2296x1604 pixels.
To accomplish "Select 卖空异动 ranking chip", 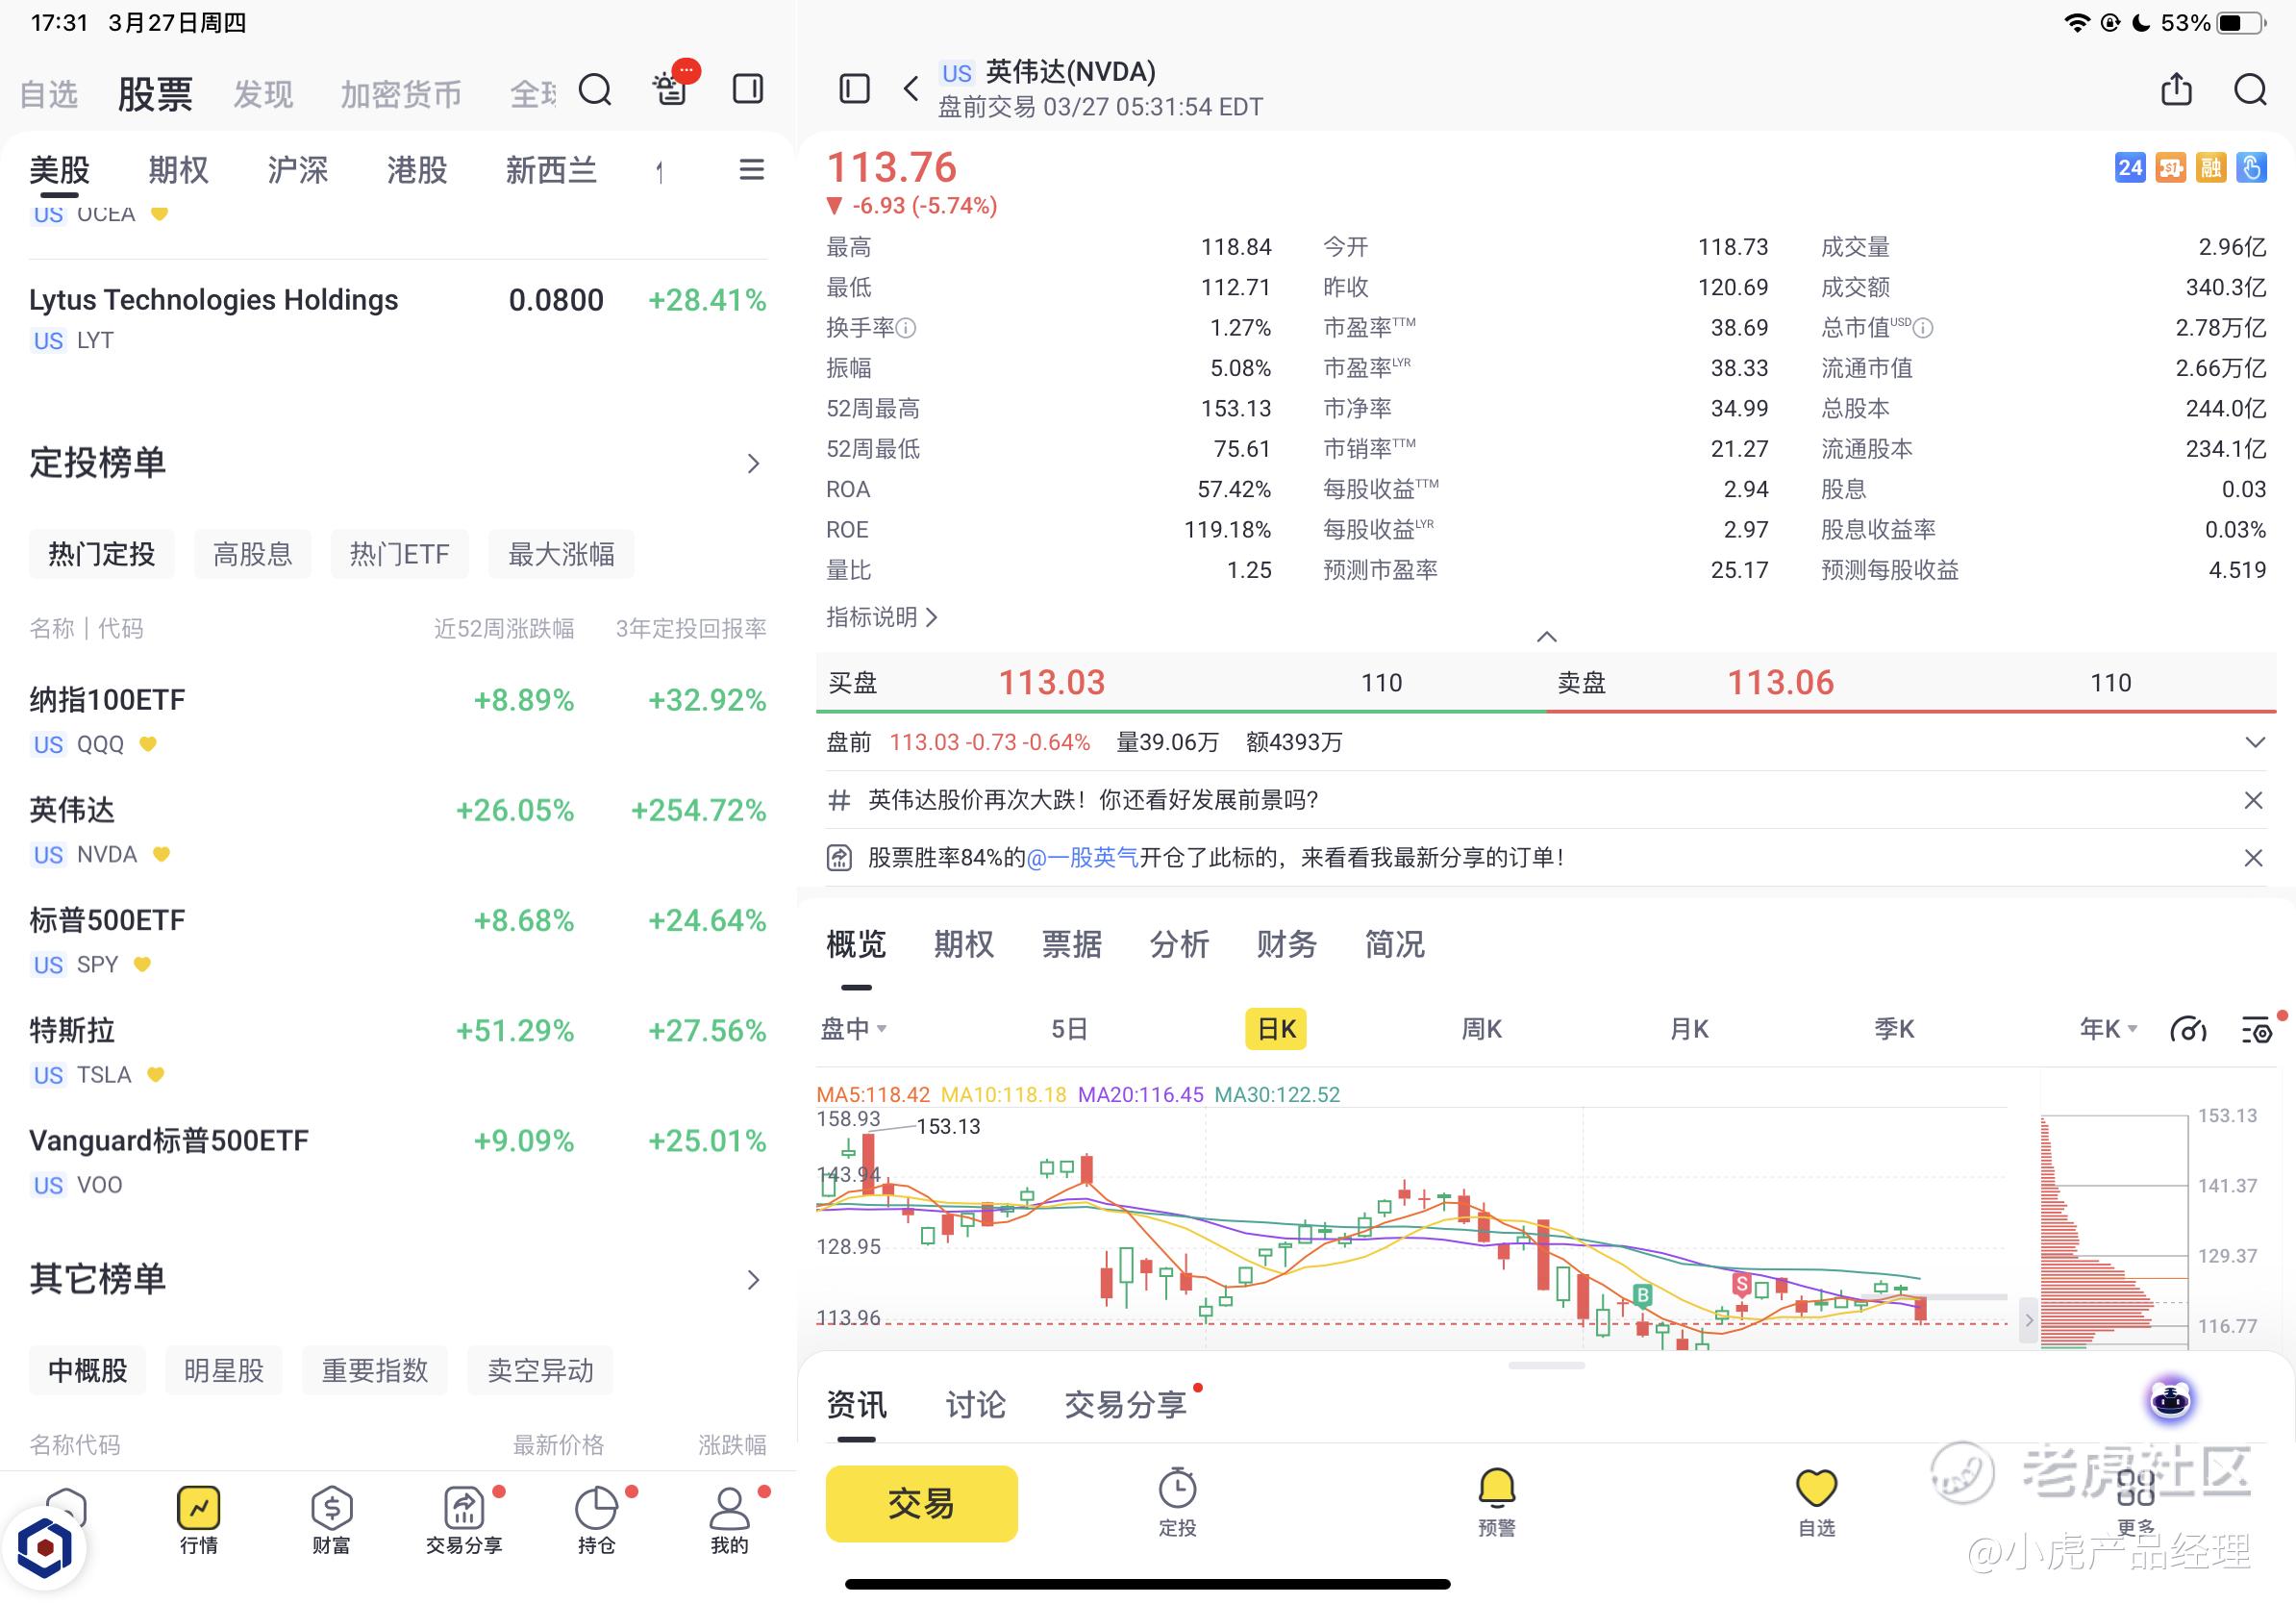I will (x=540, y=1370).
